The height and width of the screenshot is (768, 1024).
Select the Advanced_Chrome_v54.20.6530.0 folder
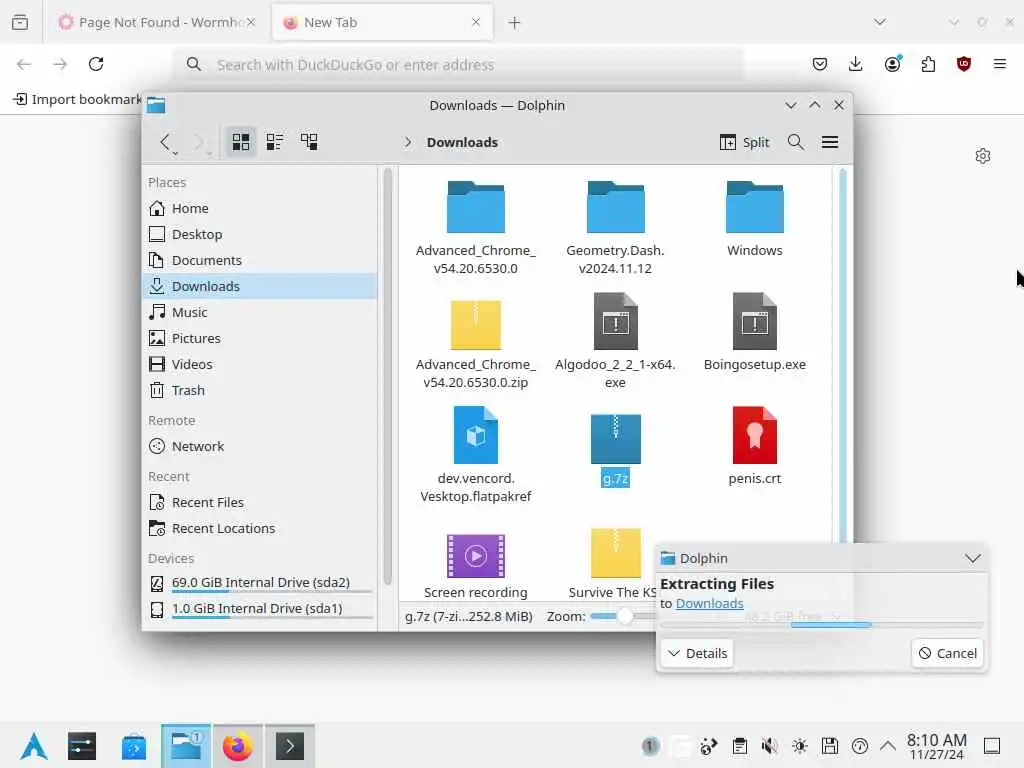pyautogui.click(x=475, y=227)
